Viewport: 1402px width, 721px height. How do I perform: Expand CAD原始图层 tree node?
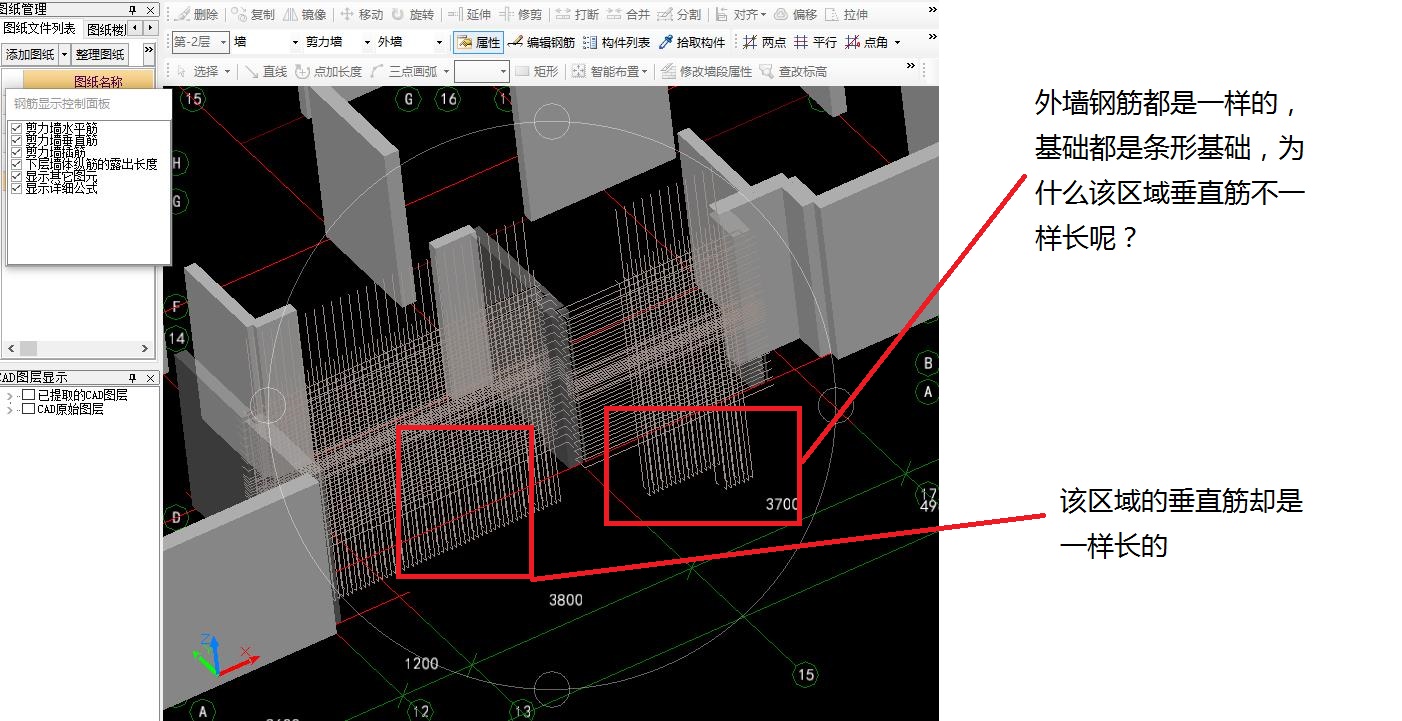click(x=10, y=410)
